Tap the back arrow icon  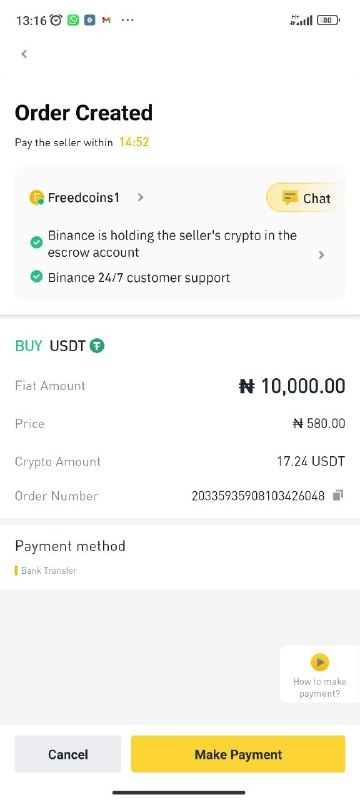coord(24,54)
